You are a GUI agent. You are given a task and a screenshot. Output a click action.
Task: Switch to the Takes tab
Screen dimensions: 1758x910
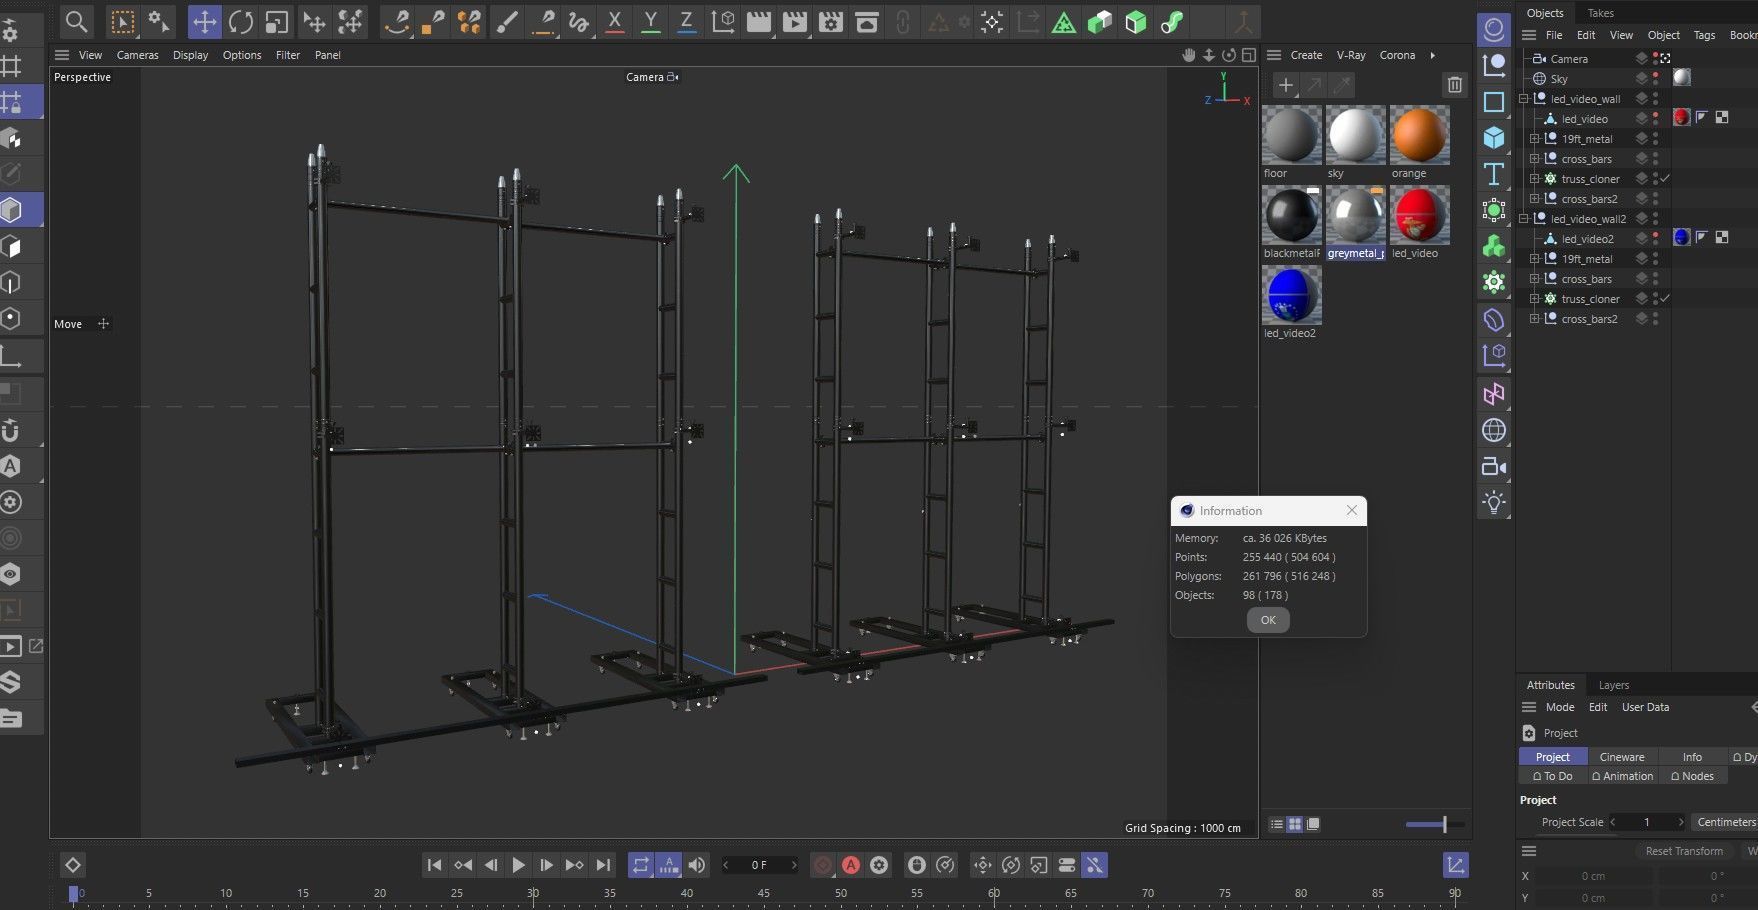pos(1601,13)
